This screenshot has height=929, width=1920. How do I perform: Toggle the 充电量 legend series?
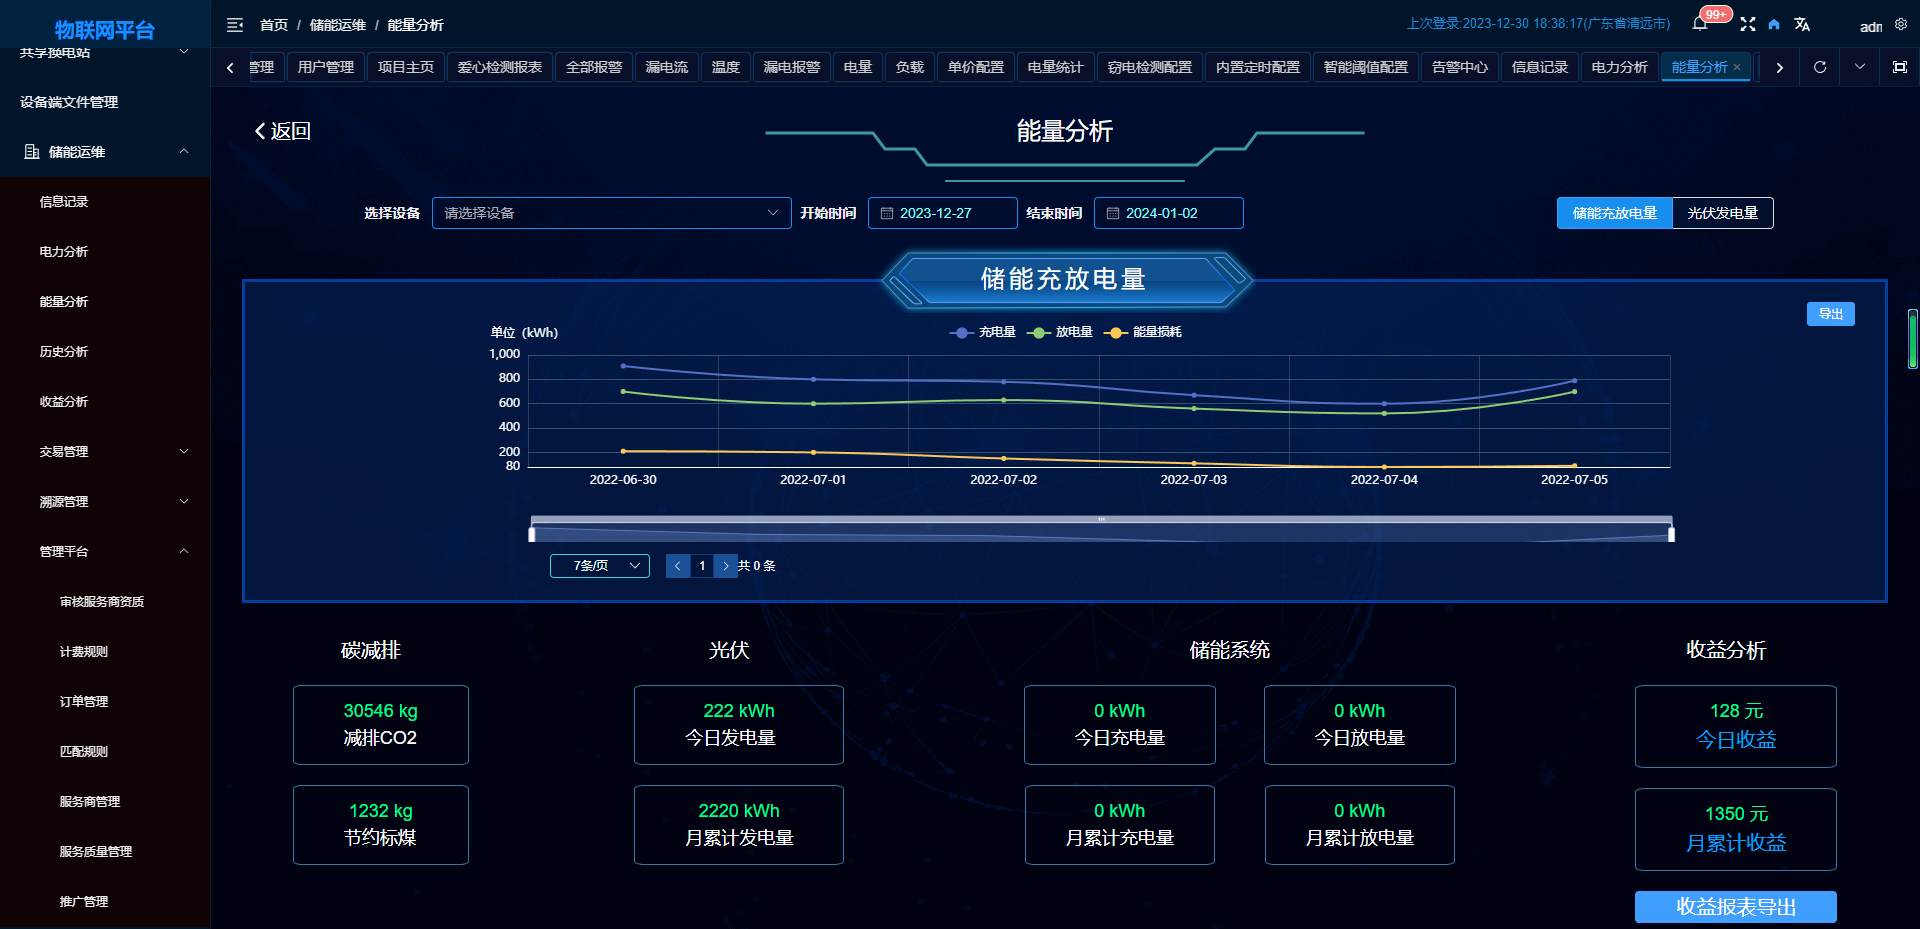[982, 332]
